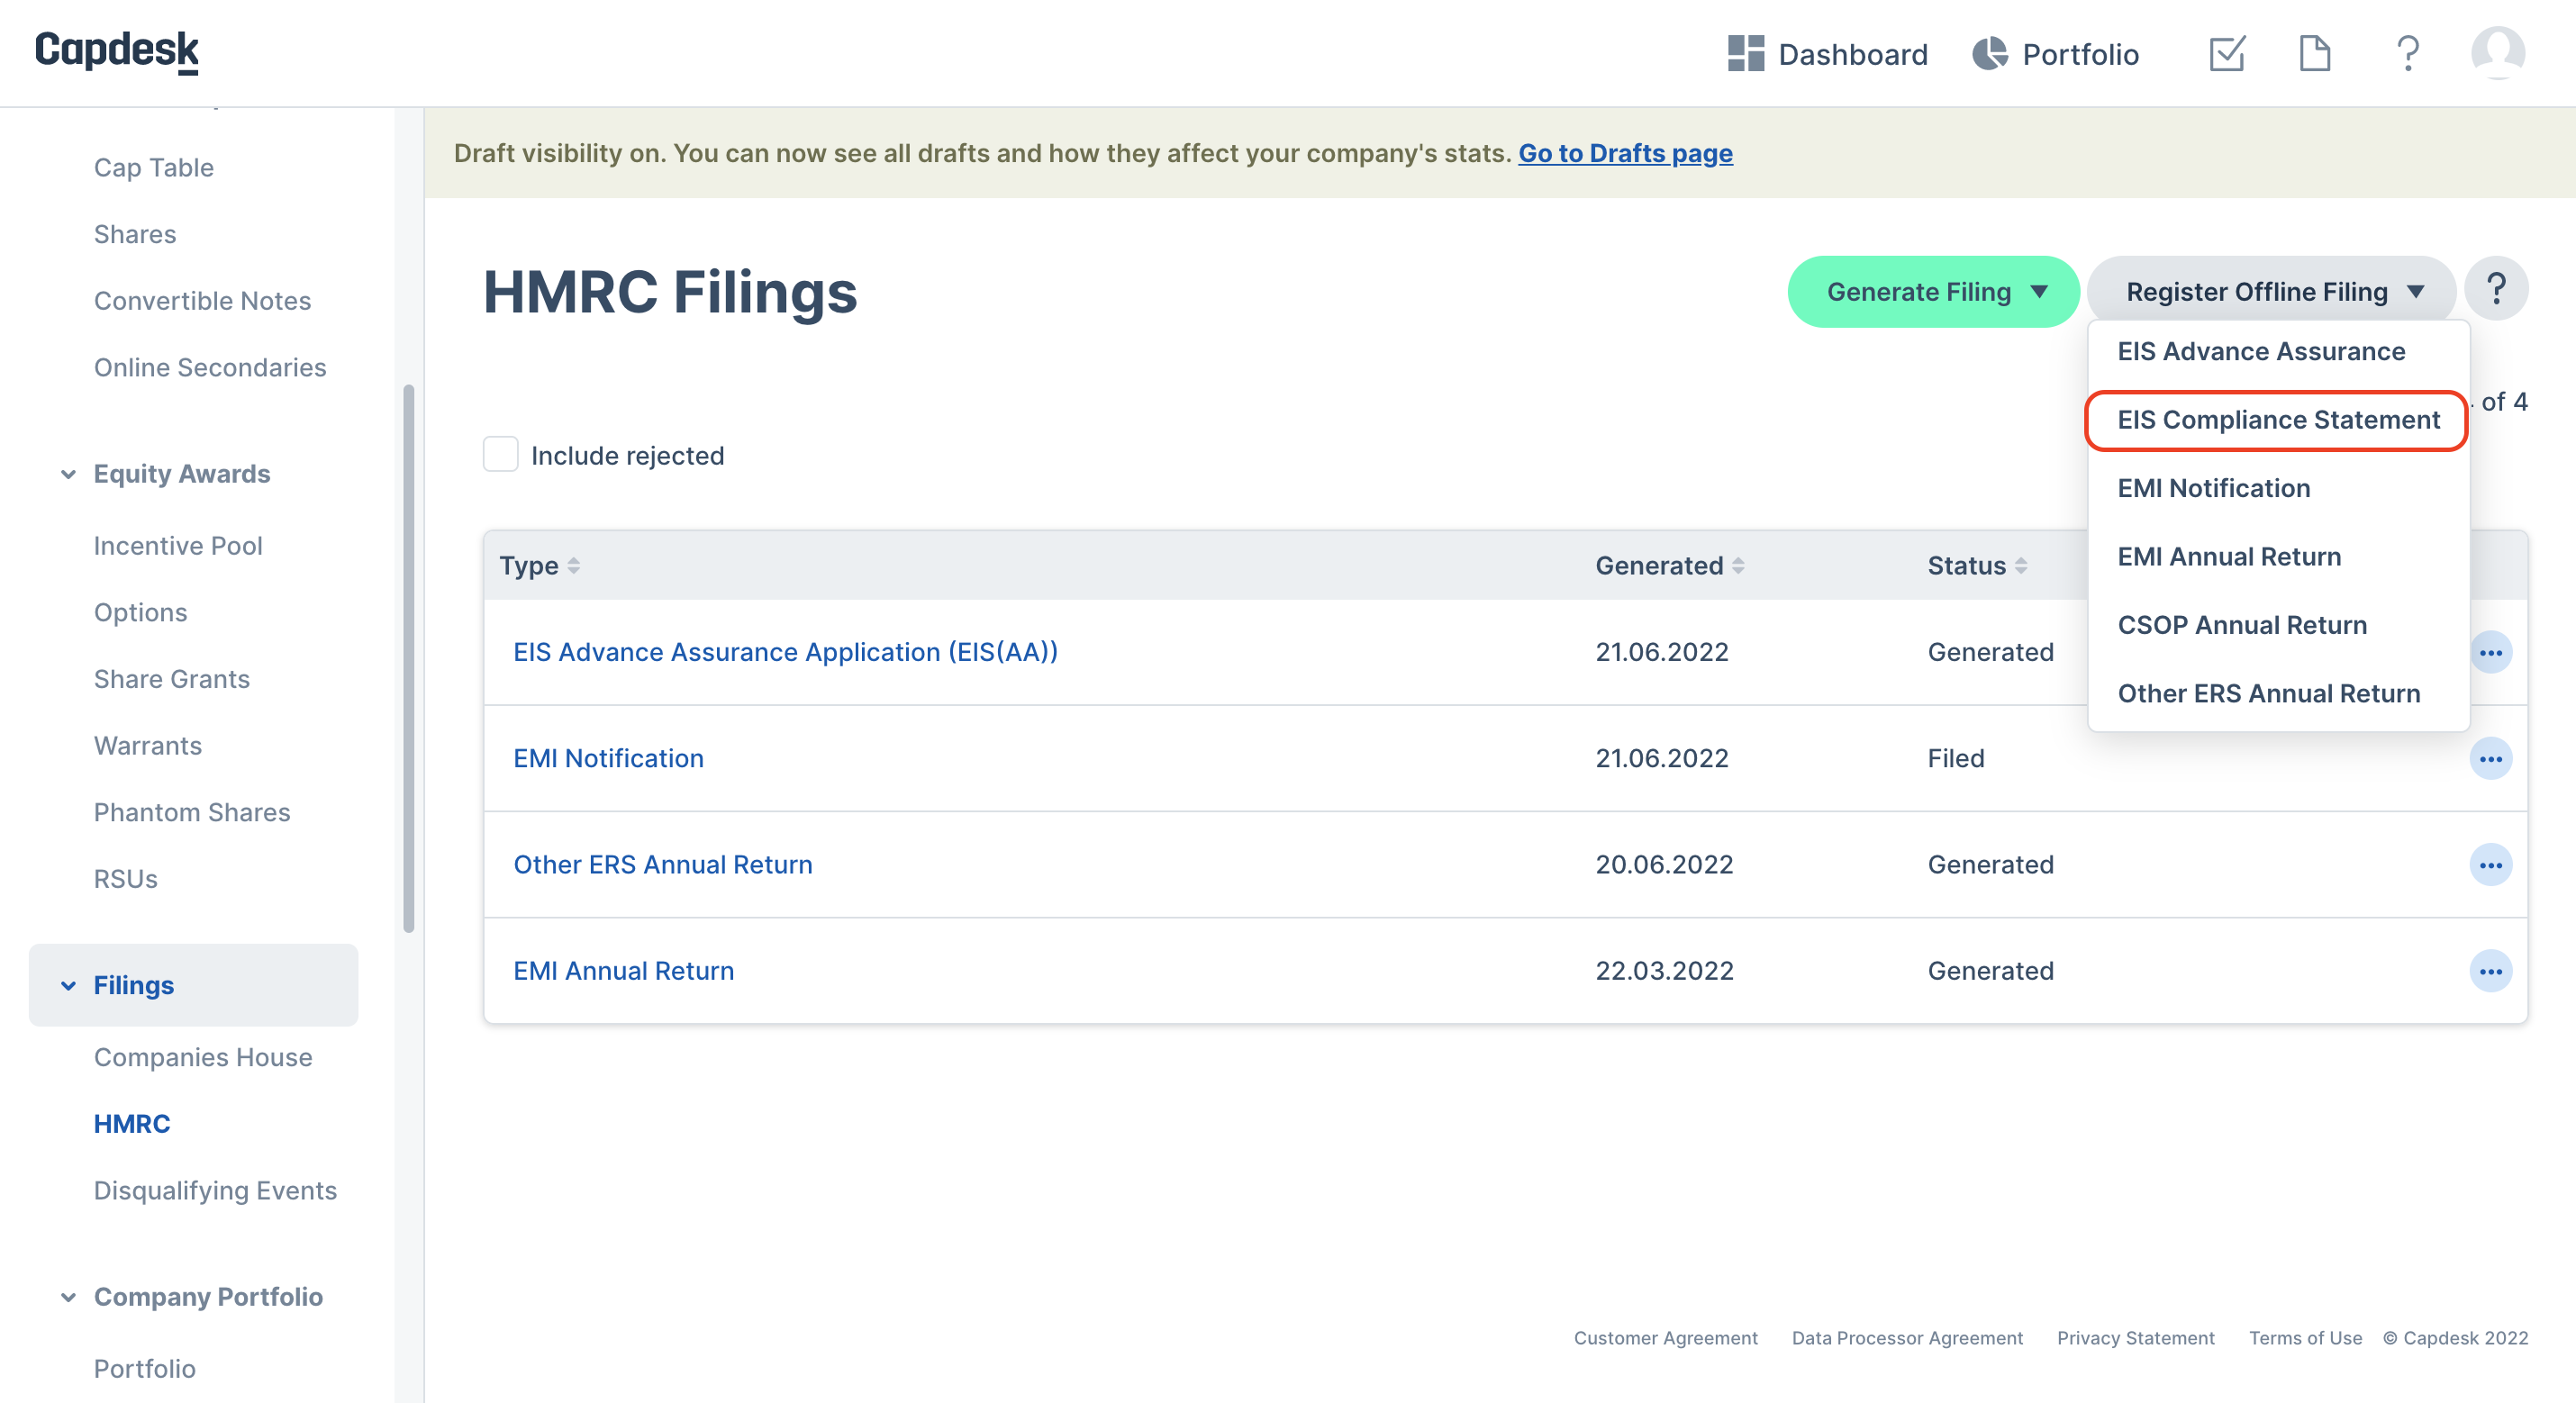2576x1403 pixels.
Task: Open the Portfolio pie chart icon
Action: (1989, 53)
